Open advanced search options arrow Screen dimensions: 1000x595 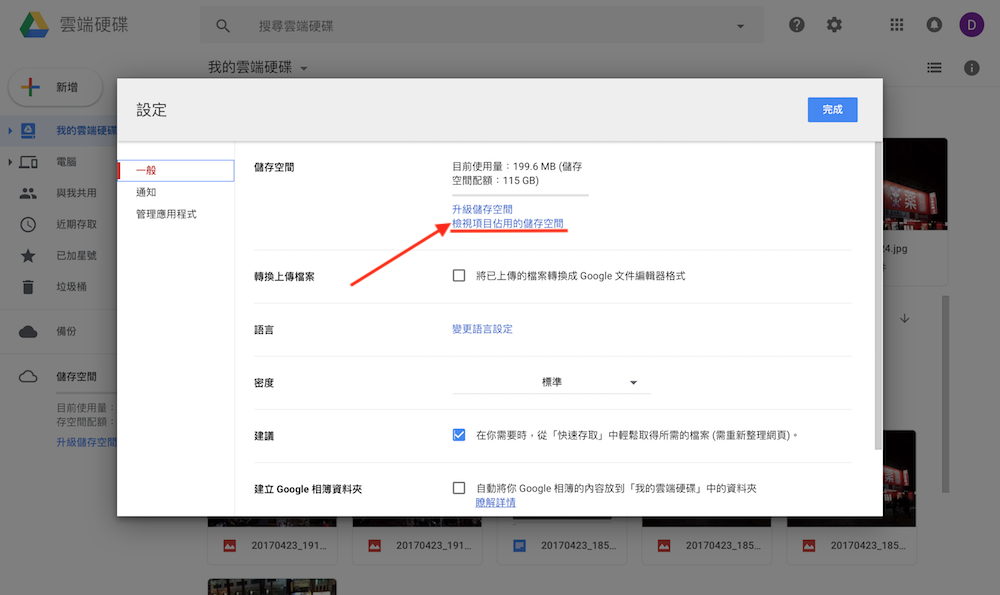point(739,25)
